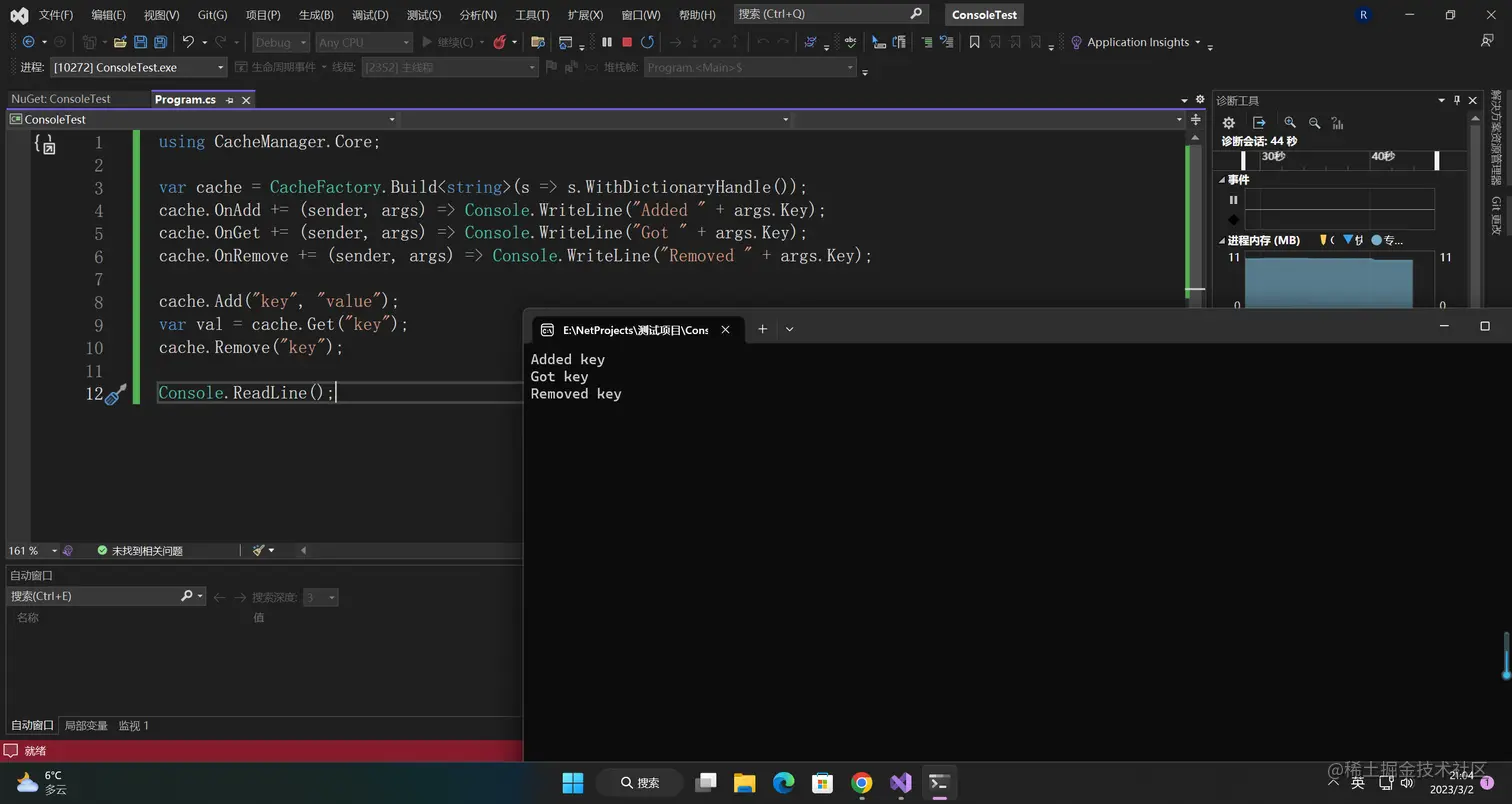Click the Autos 搜索(Ctrl+E) search field
The height and width of the screenshot is (804, 1512).
click(x=105, y=596)
